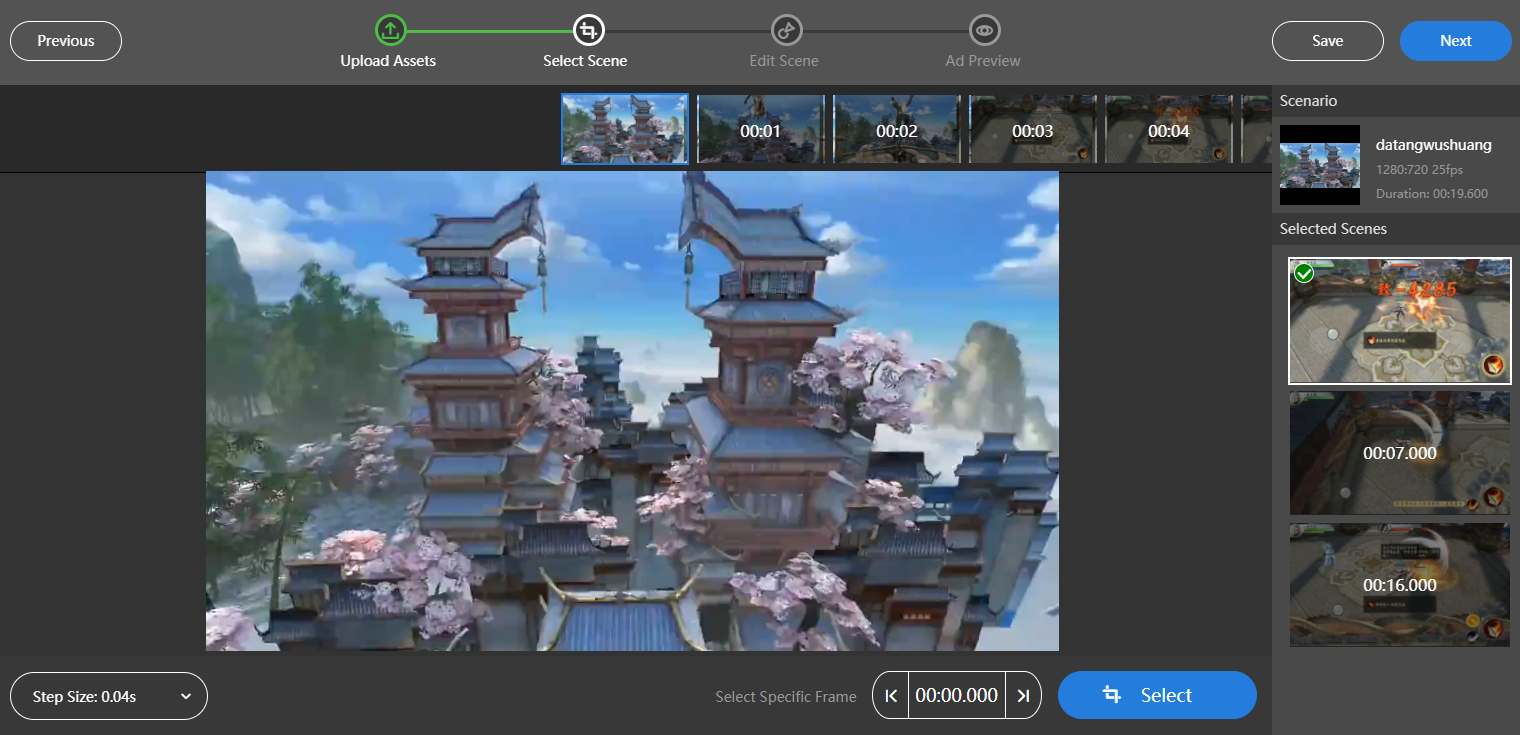Click the frame time 00:00.000 field
The width and height of the screenshot is (1520, 735).
coord(957,696)
